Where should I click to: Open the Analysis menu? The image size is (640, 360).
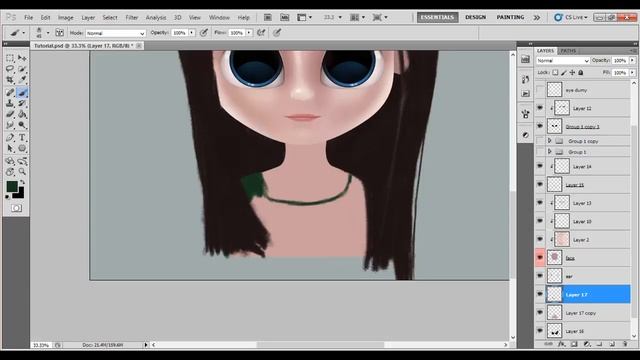(x=156, y=18)
